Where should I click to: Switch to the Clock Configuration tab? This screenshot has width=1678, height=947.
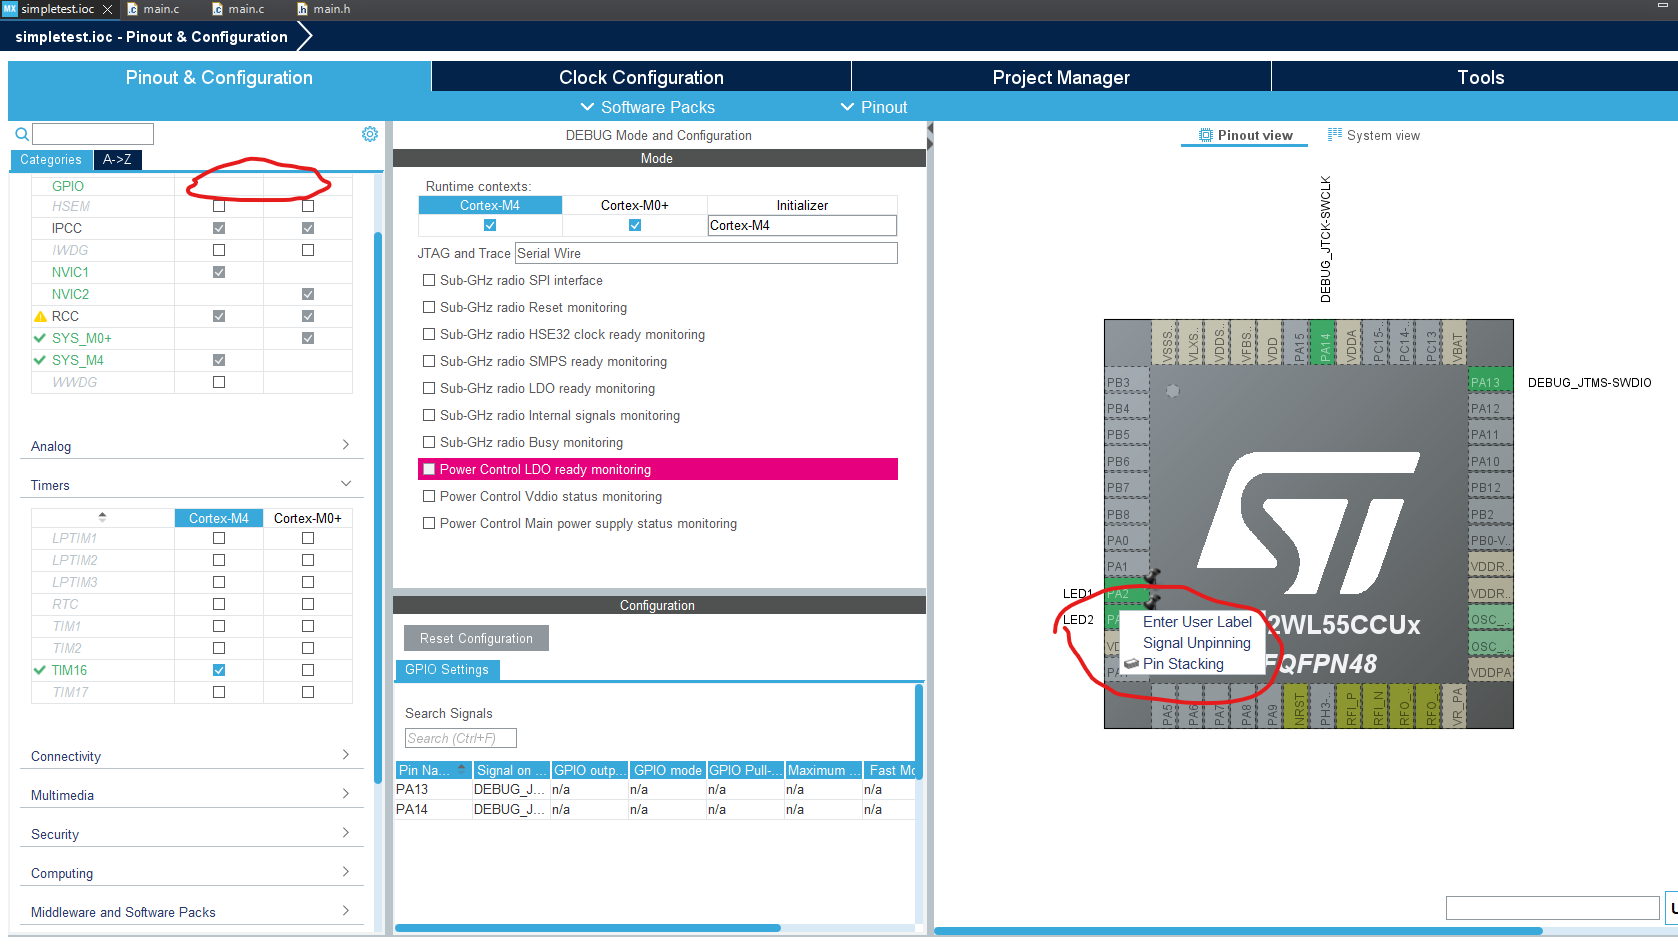(640, 76)
